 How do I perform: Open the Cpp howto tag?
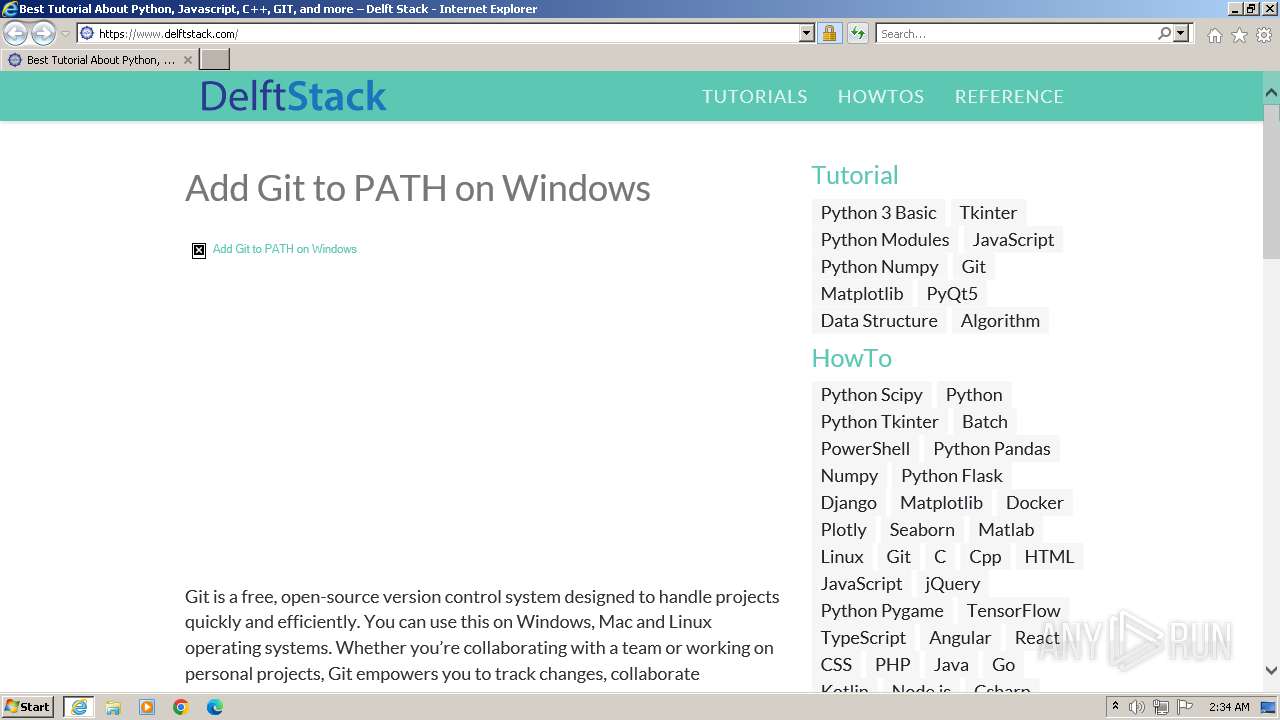985,556
